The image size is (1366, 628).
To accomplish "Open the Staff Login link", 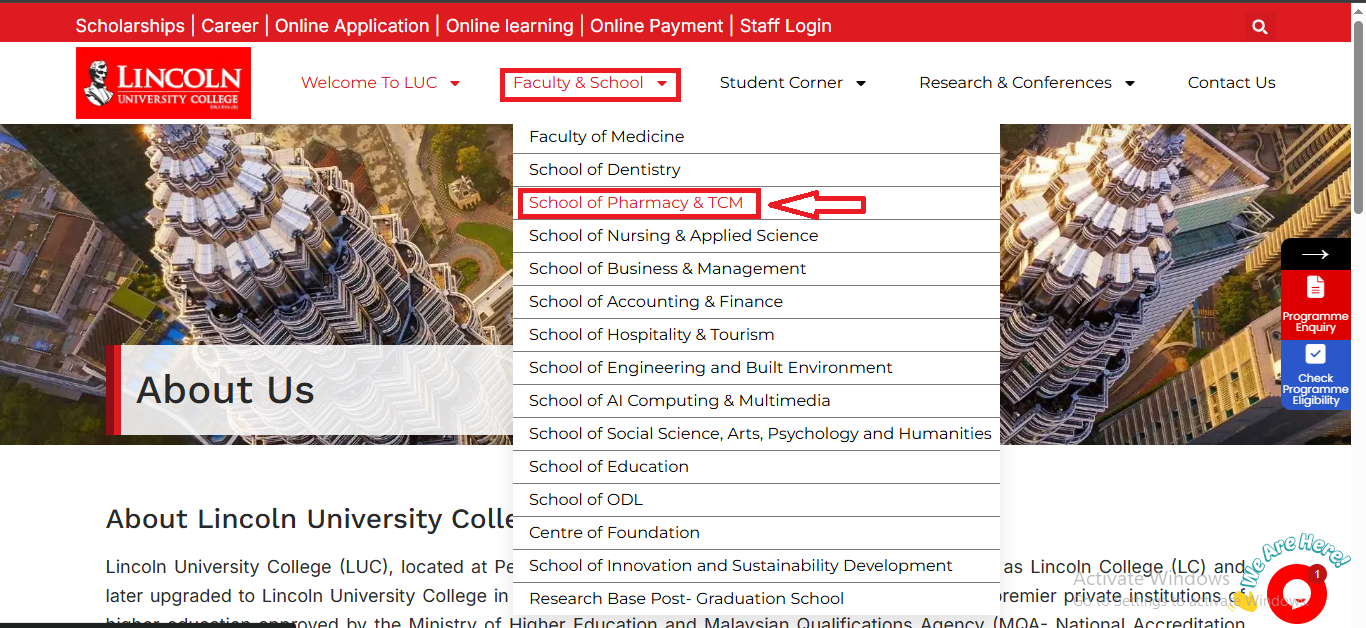I will (786, 26).
